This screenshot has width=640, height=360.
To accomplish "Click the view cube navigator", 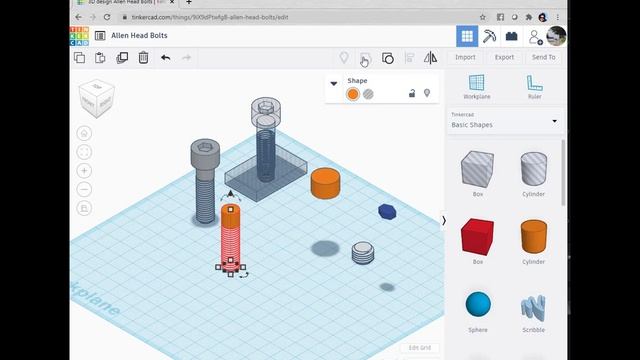I will [x=97, y=98].
